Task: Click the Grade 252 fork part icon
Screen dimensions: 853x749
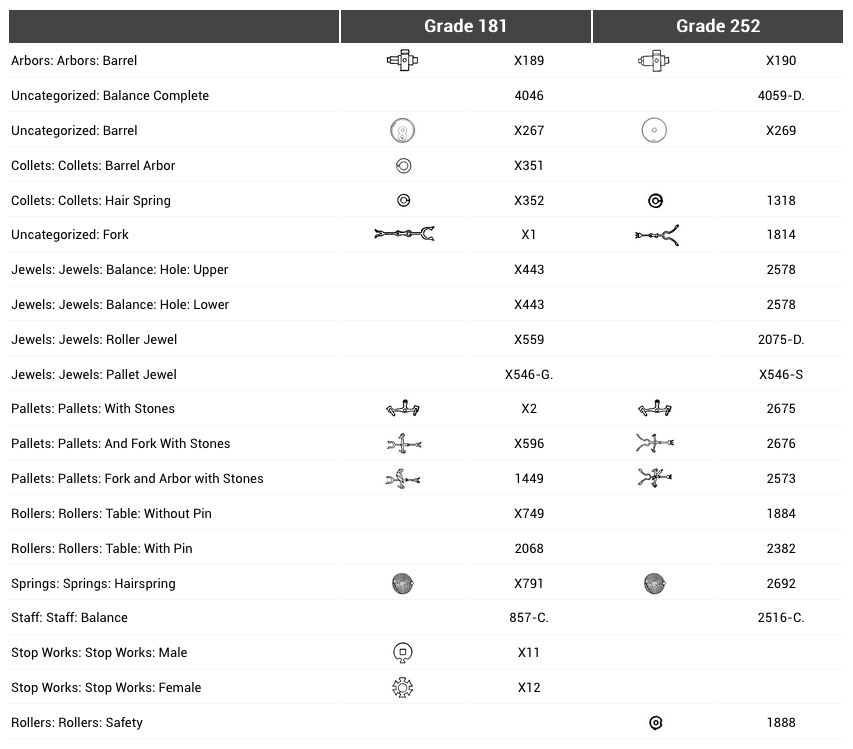Action: [656, 235]
